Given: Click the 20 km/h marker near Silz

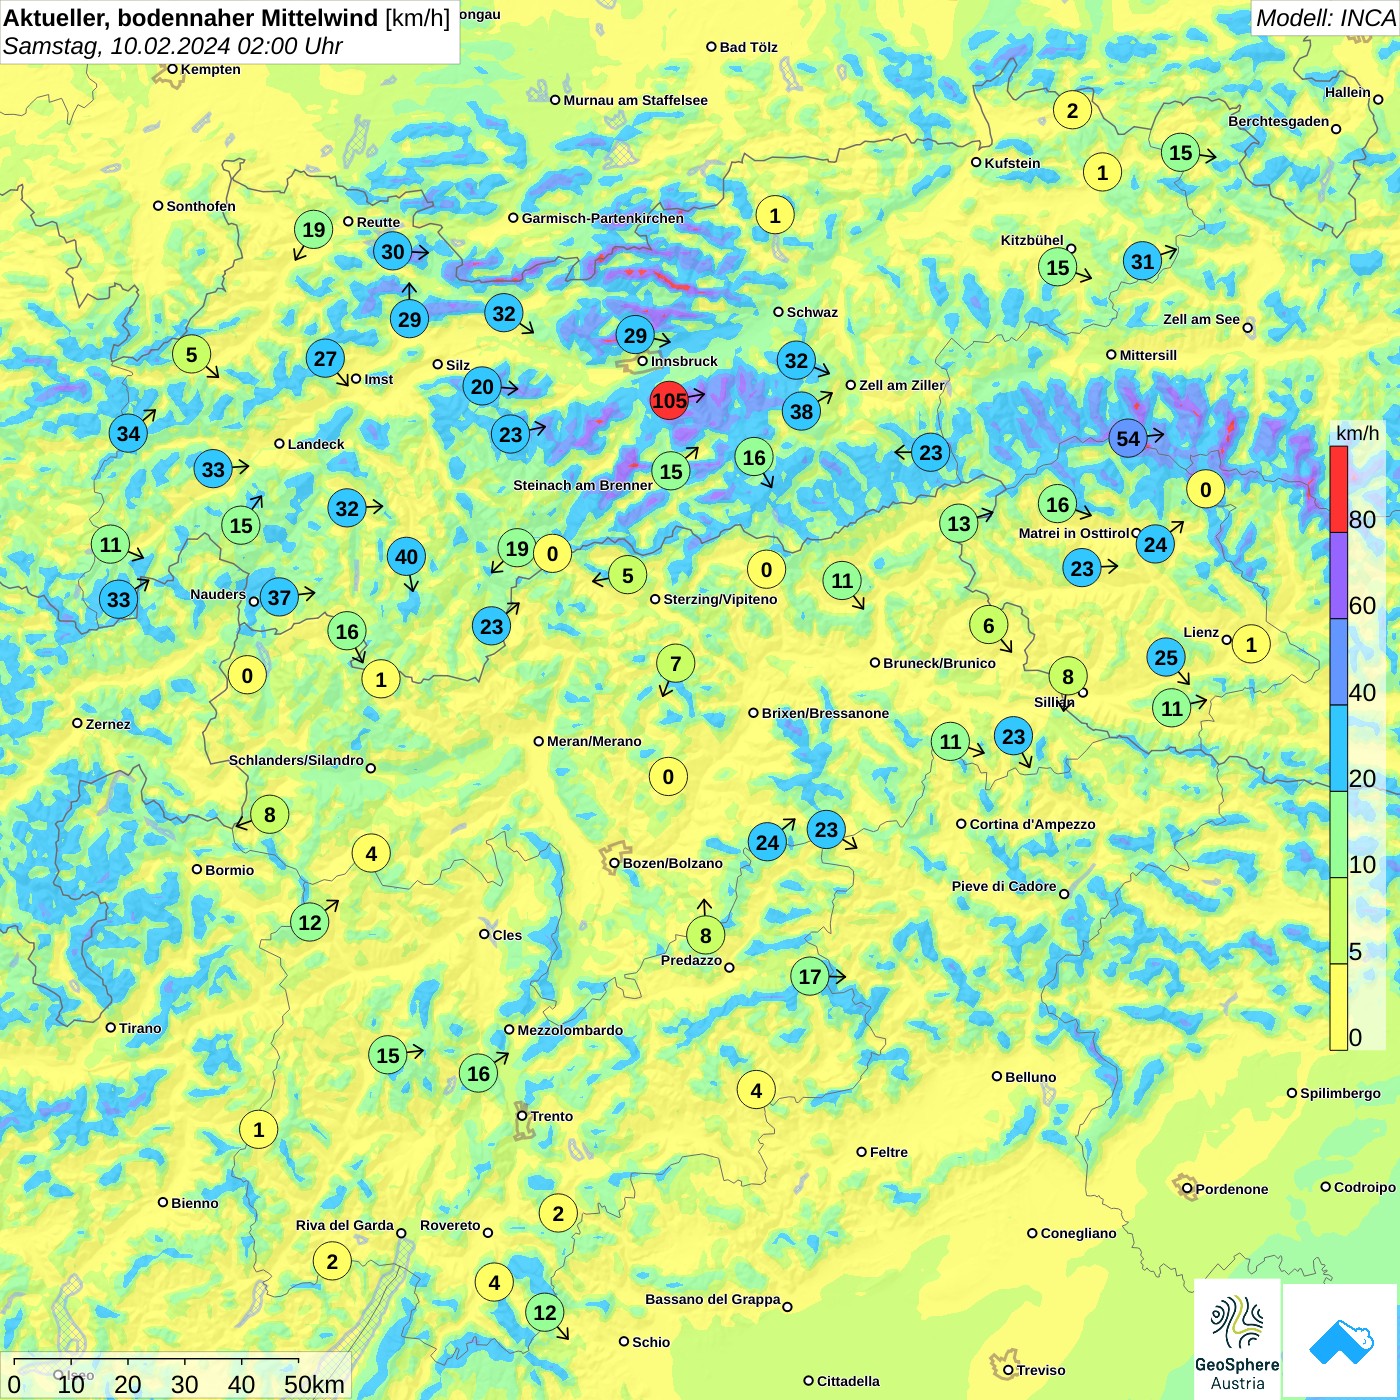Looking at the screenshot, I should click(x=482, y=387).
